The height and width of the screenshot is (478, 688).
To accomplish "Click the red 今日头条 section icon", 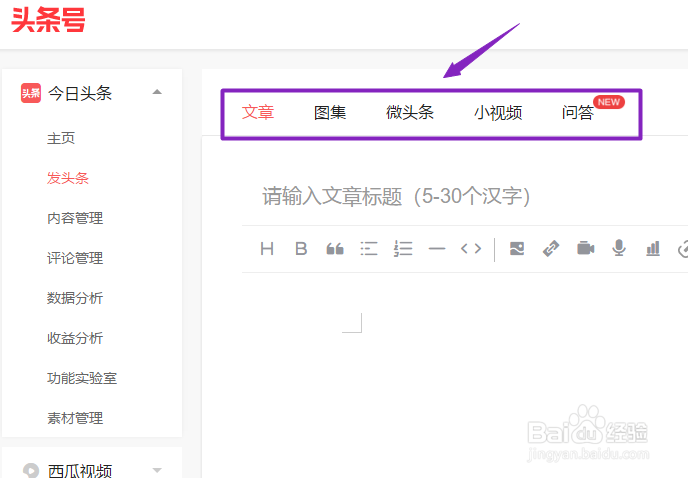I will point(31,93).
